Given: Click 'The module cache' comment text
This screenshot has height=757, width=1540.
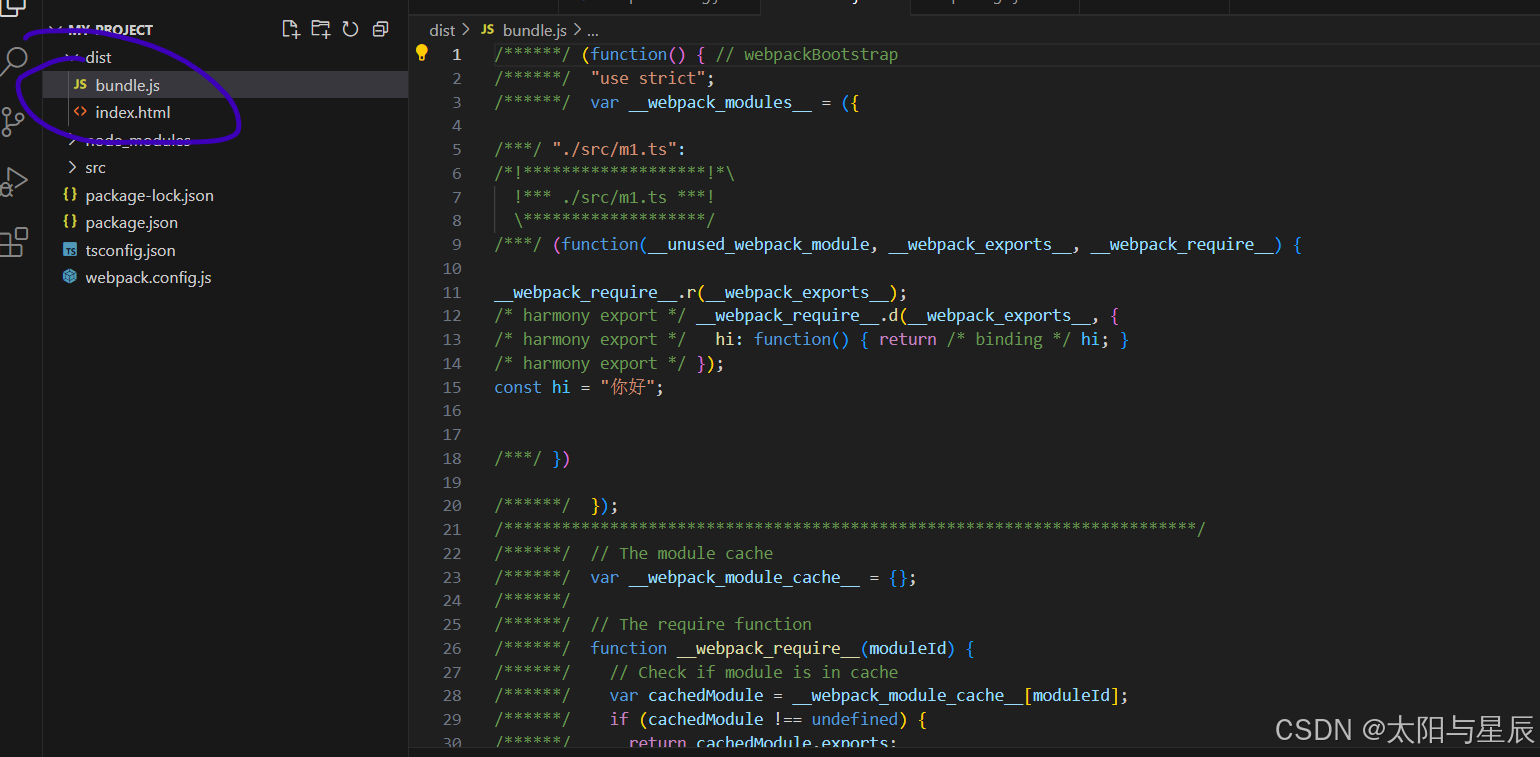Looking at the screenshot, I should (x=682, y=554).
